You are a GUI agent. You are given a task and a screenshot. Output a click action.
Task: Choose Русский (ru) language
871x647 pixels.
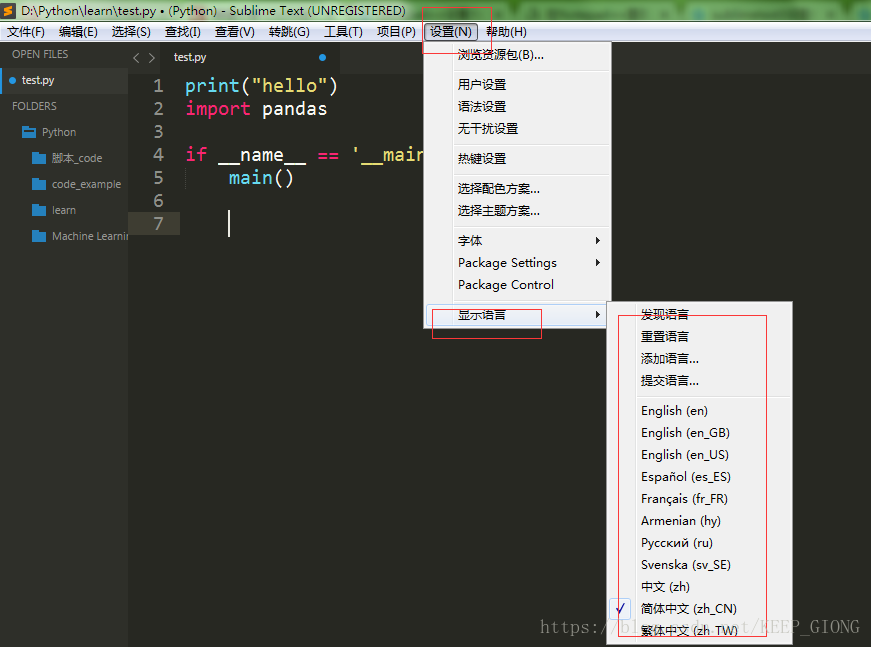(699, 543)
